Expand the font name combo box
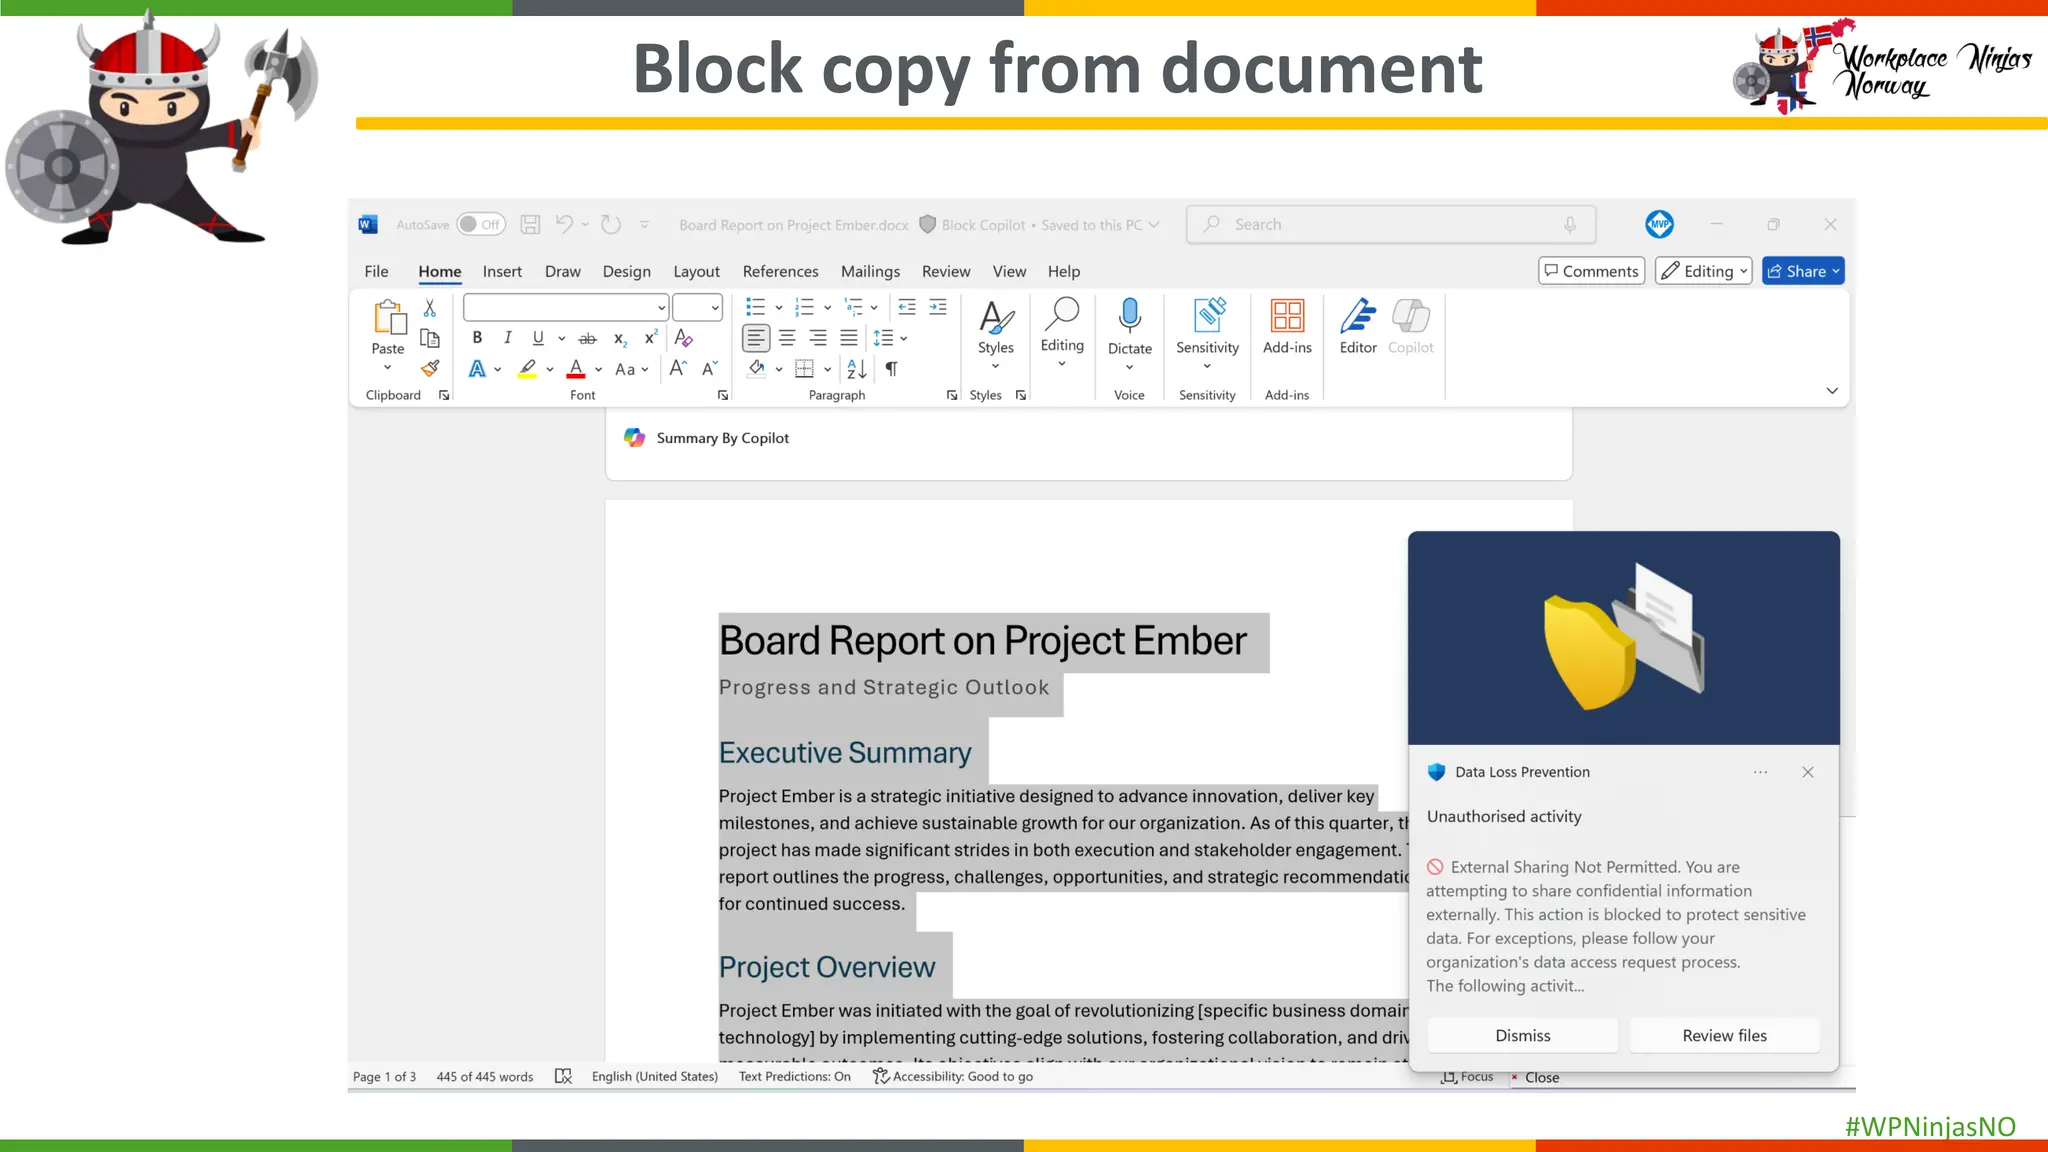The image size is (2048, 1152). 661,308
